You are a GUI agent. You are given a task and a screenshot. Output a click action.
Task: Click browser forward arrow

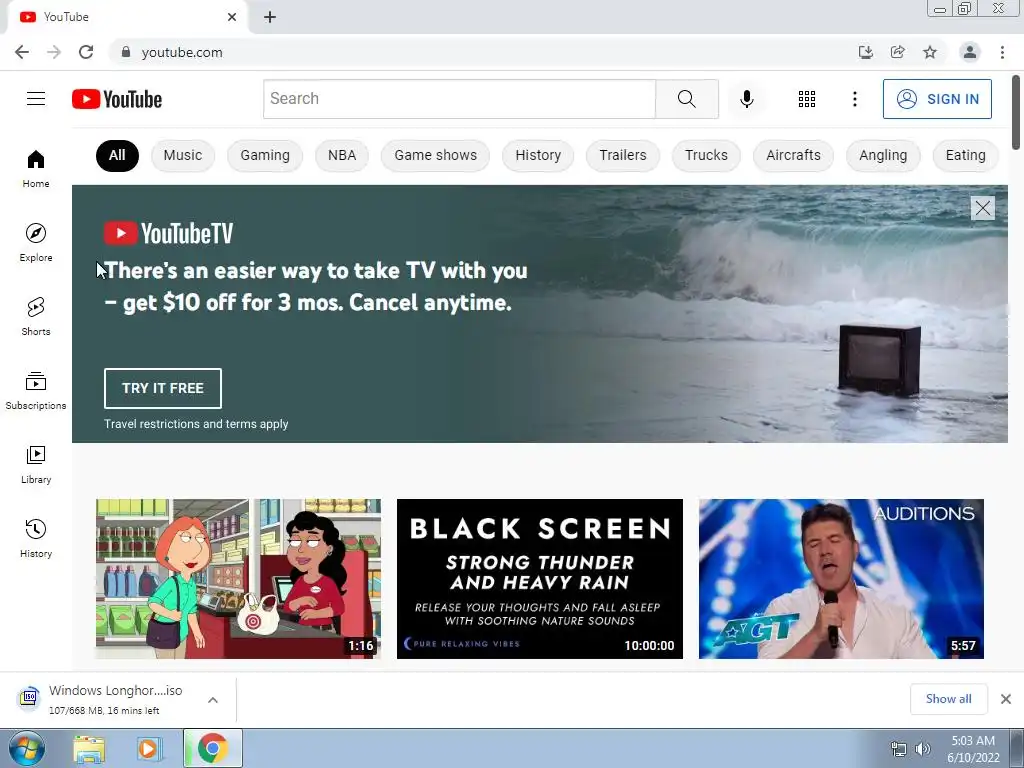(x=54, y=52)
